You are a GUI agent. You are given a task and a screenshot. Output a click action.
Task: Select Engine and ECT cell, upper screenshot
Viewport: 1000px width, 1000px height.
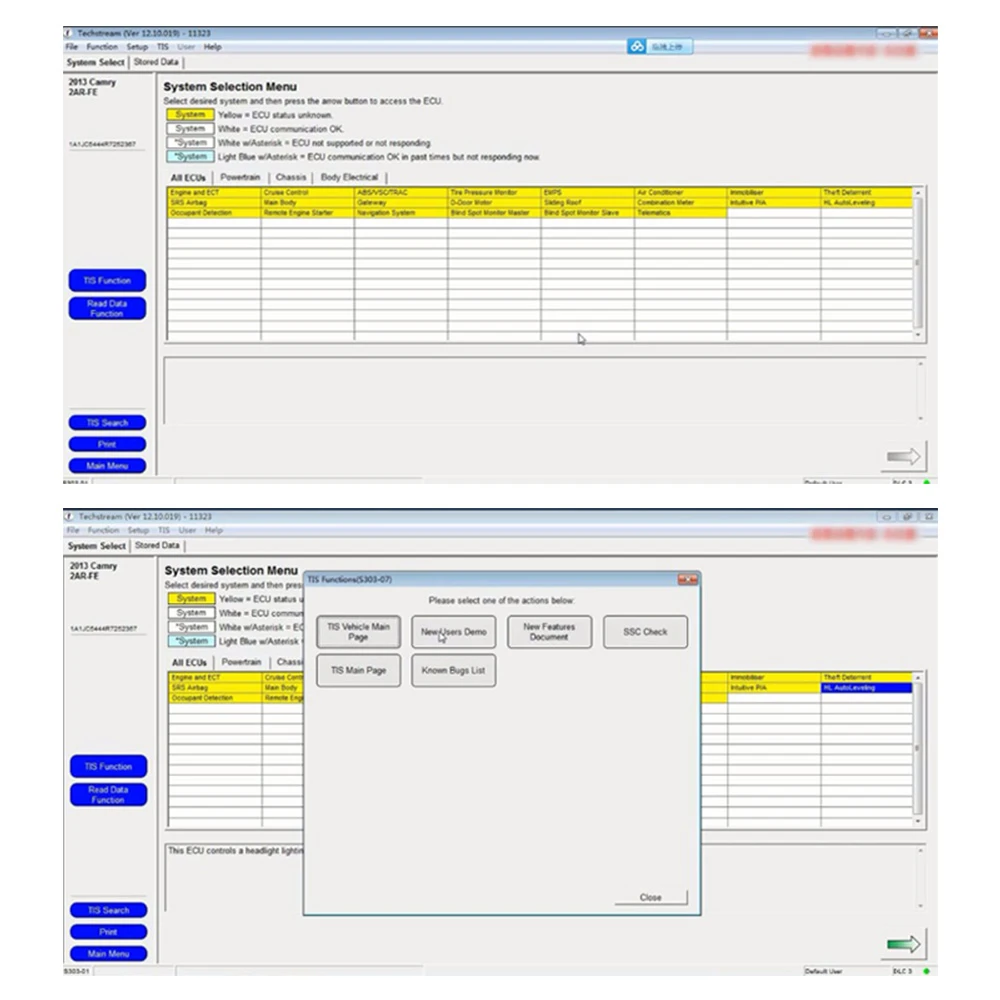pos(214,193)
